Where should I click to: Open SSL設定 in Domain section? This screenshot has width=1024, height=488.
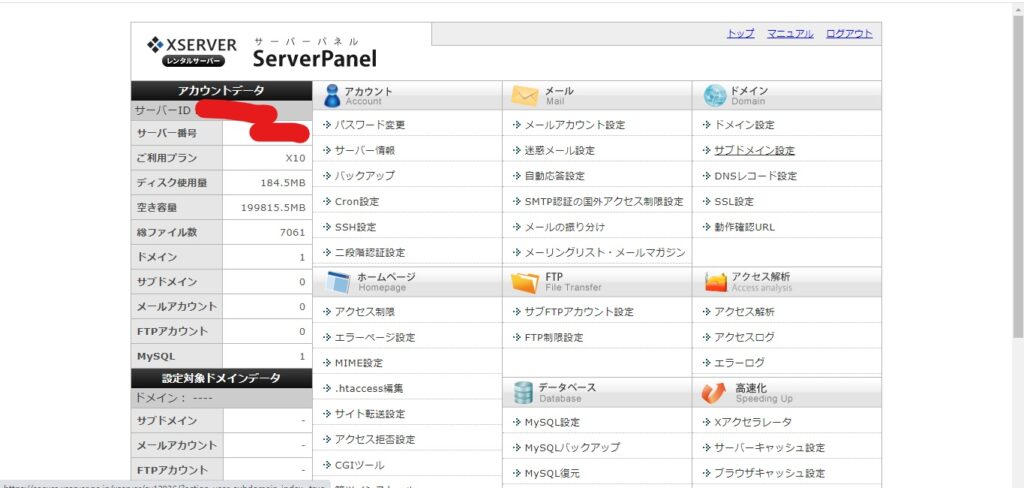734,202
